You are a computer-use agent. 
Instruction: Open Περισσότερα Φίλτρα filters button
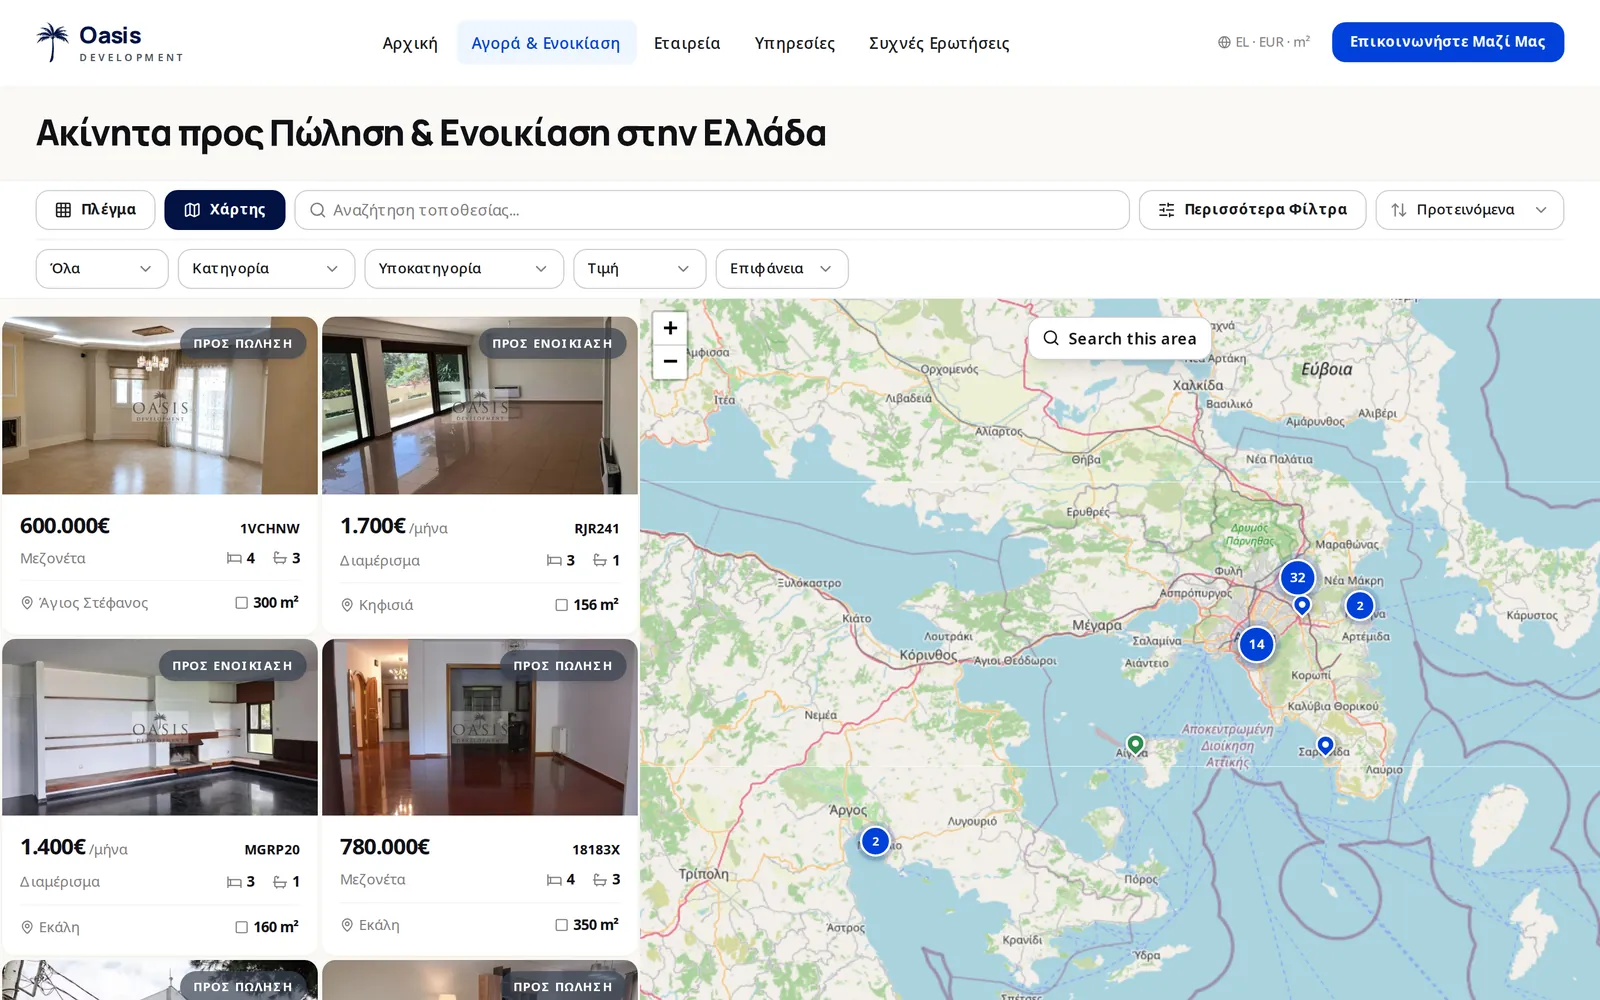[x=1252, y=210]
